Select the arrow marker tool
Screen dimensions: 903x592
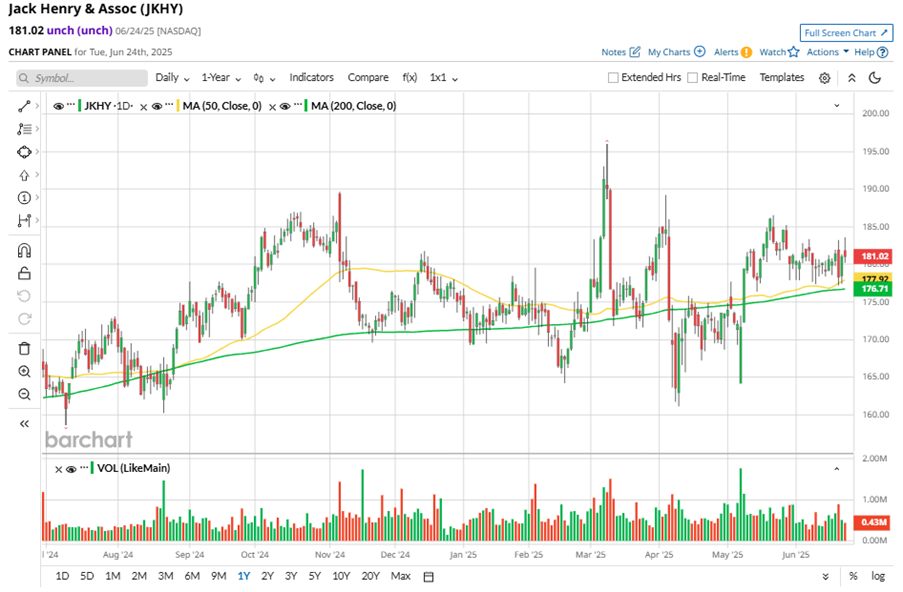24,175
